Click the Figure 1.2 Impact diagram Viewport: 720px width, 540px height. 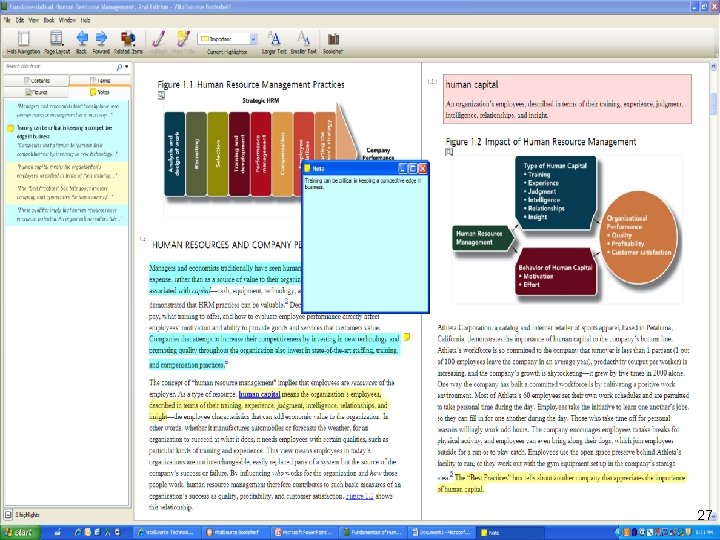pos(566,229)
